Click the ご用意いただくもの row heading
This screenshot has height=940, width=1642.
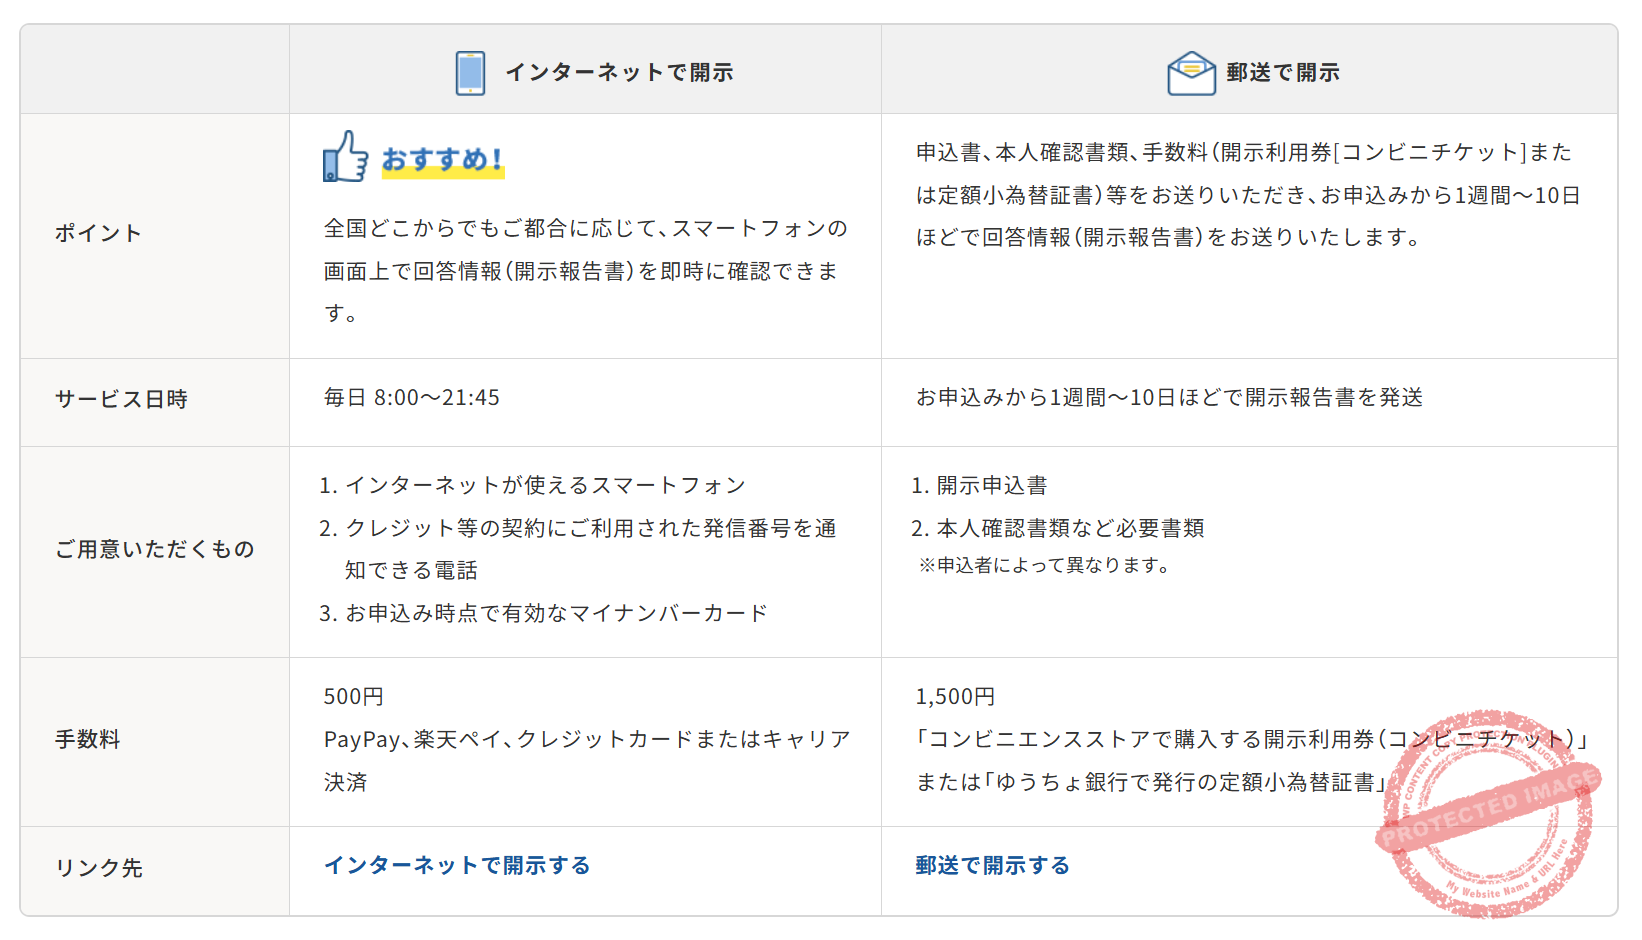coord(155,549)
